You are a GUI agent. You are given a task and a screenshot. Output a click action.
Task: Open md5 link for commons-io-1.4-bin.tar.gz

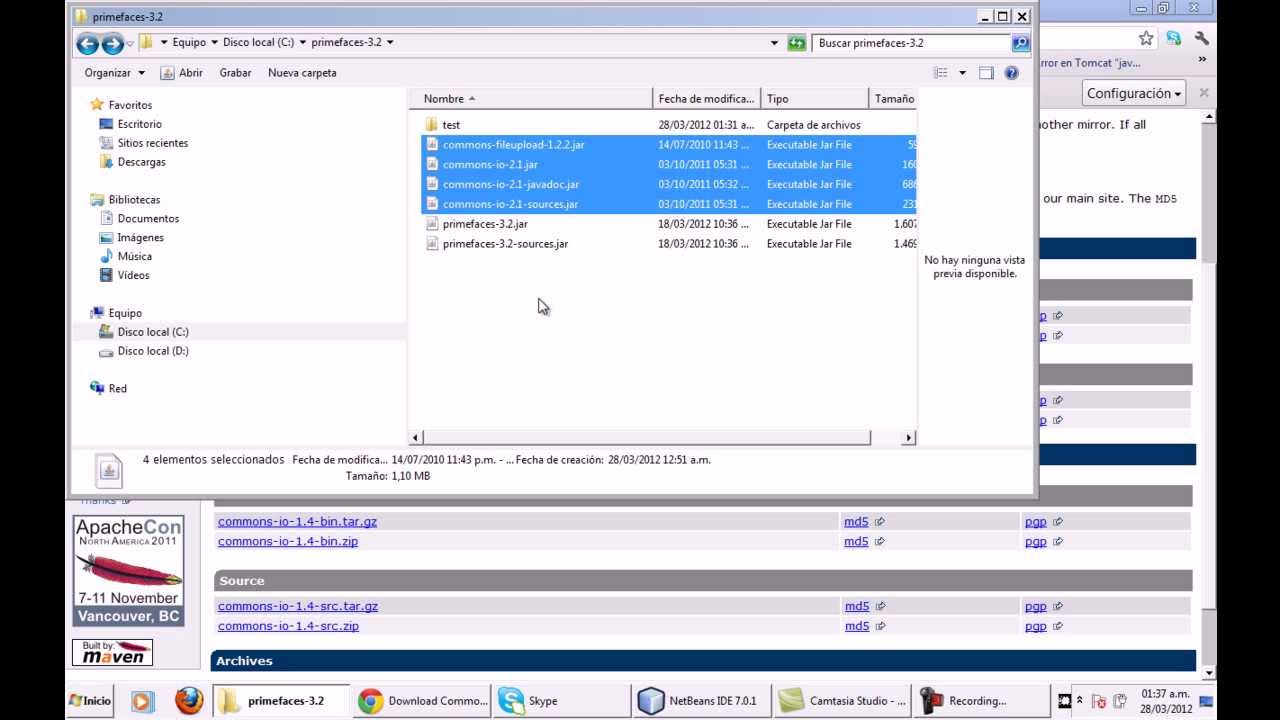click(856, 522)
